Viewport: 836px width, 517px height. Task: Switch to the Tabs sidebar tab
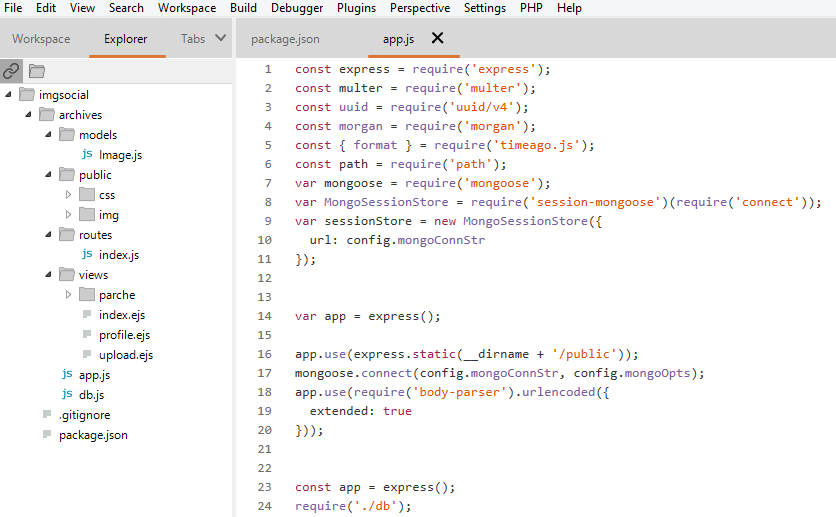point(192,39)
